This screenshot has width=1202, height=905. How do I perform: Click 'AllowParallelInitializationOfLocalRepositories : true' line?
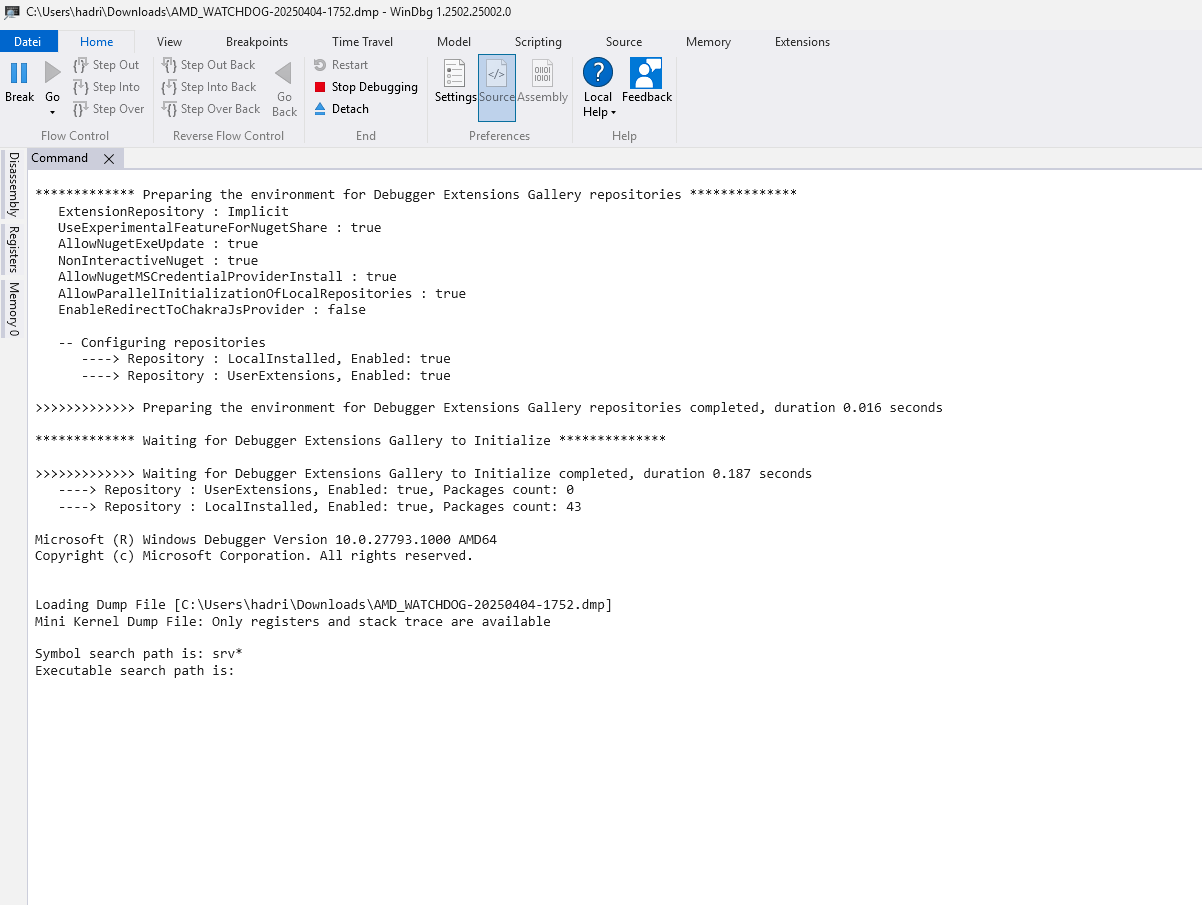point(262,293)
